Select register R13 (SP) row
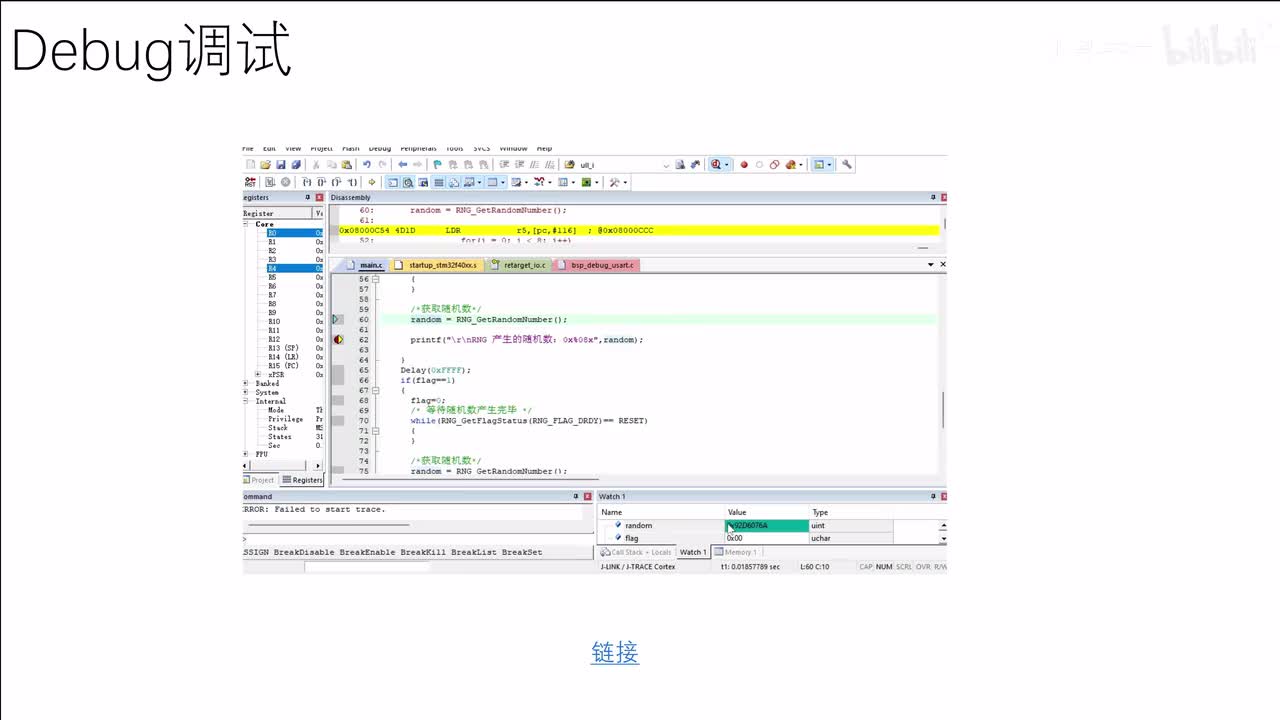Viewport: 1280px width, 720px height. (x=284, y=348)
